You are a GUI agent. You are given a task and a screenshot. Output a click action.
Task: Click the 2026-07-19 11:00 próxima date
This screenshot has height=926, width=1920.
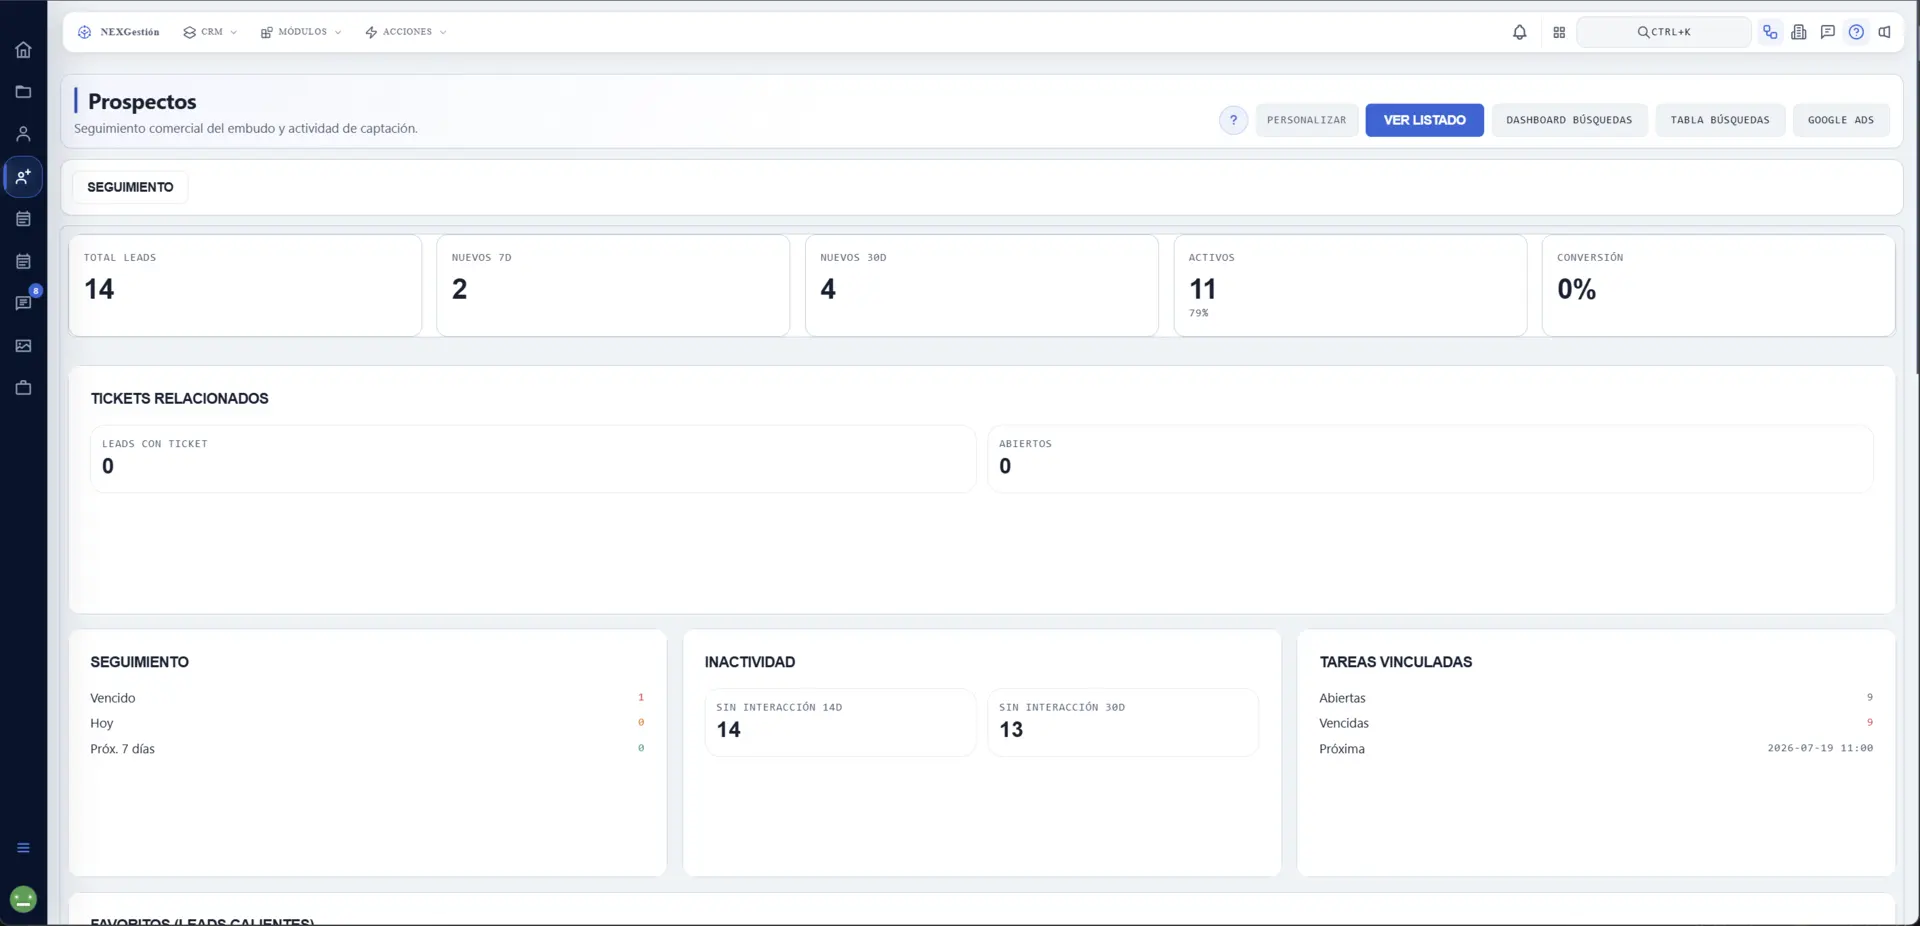(x=1820, y=748)
